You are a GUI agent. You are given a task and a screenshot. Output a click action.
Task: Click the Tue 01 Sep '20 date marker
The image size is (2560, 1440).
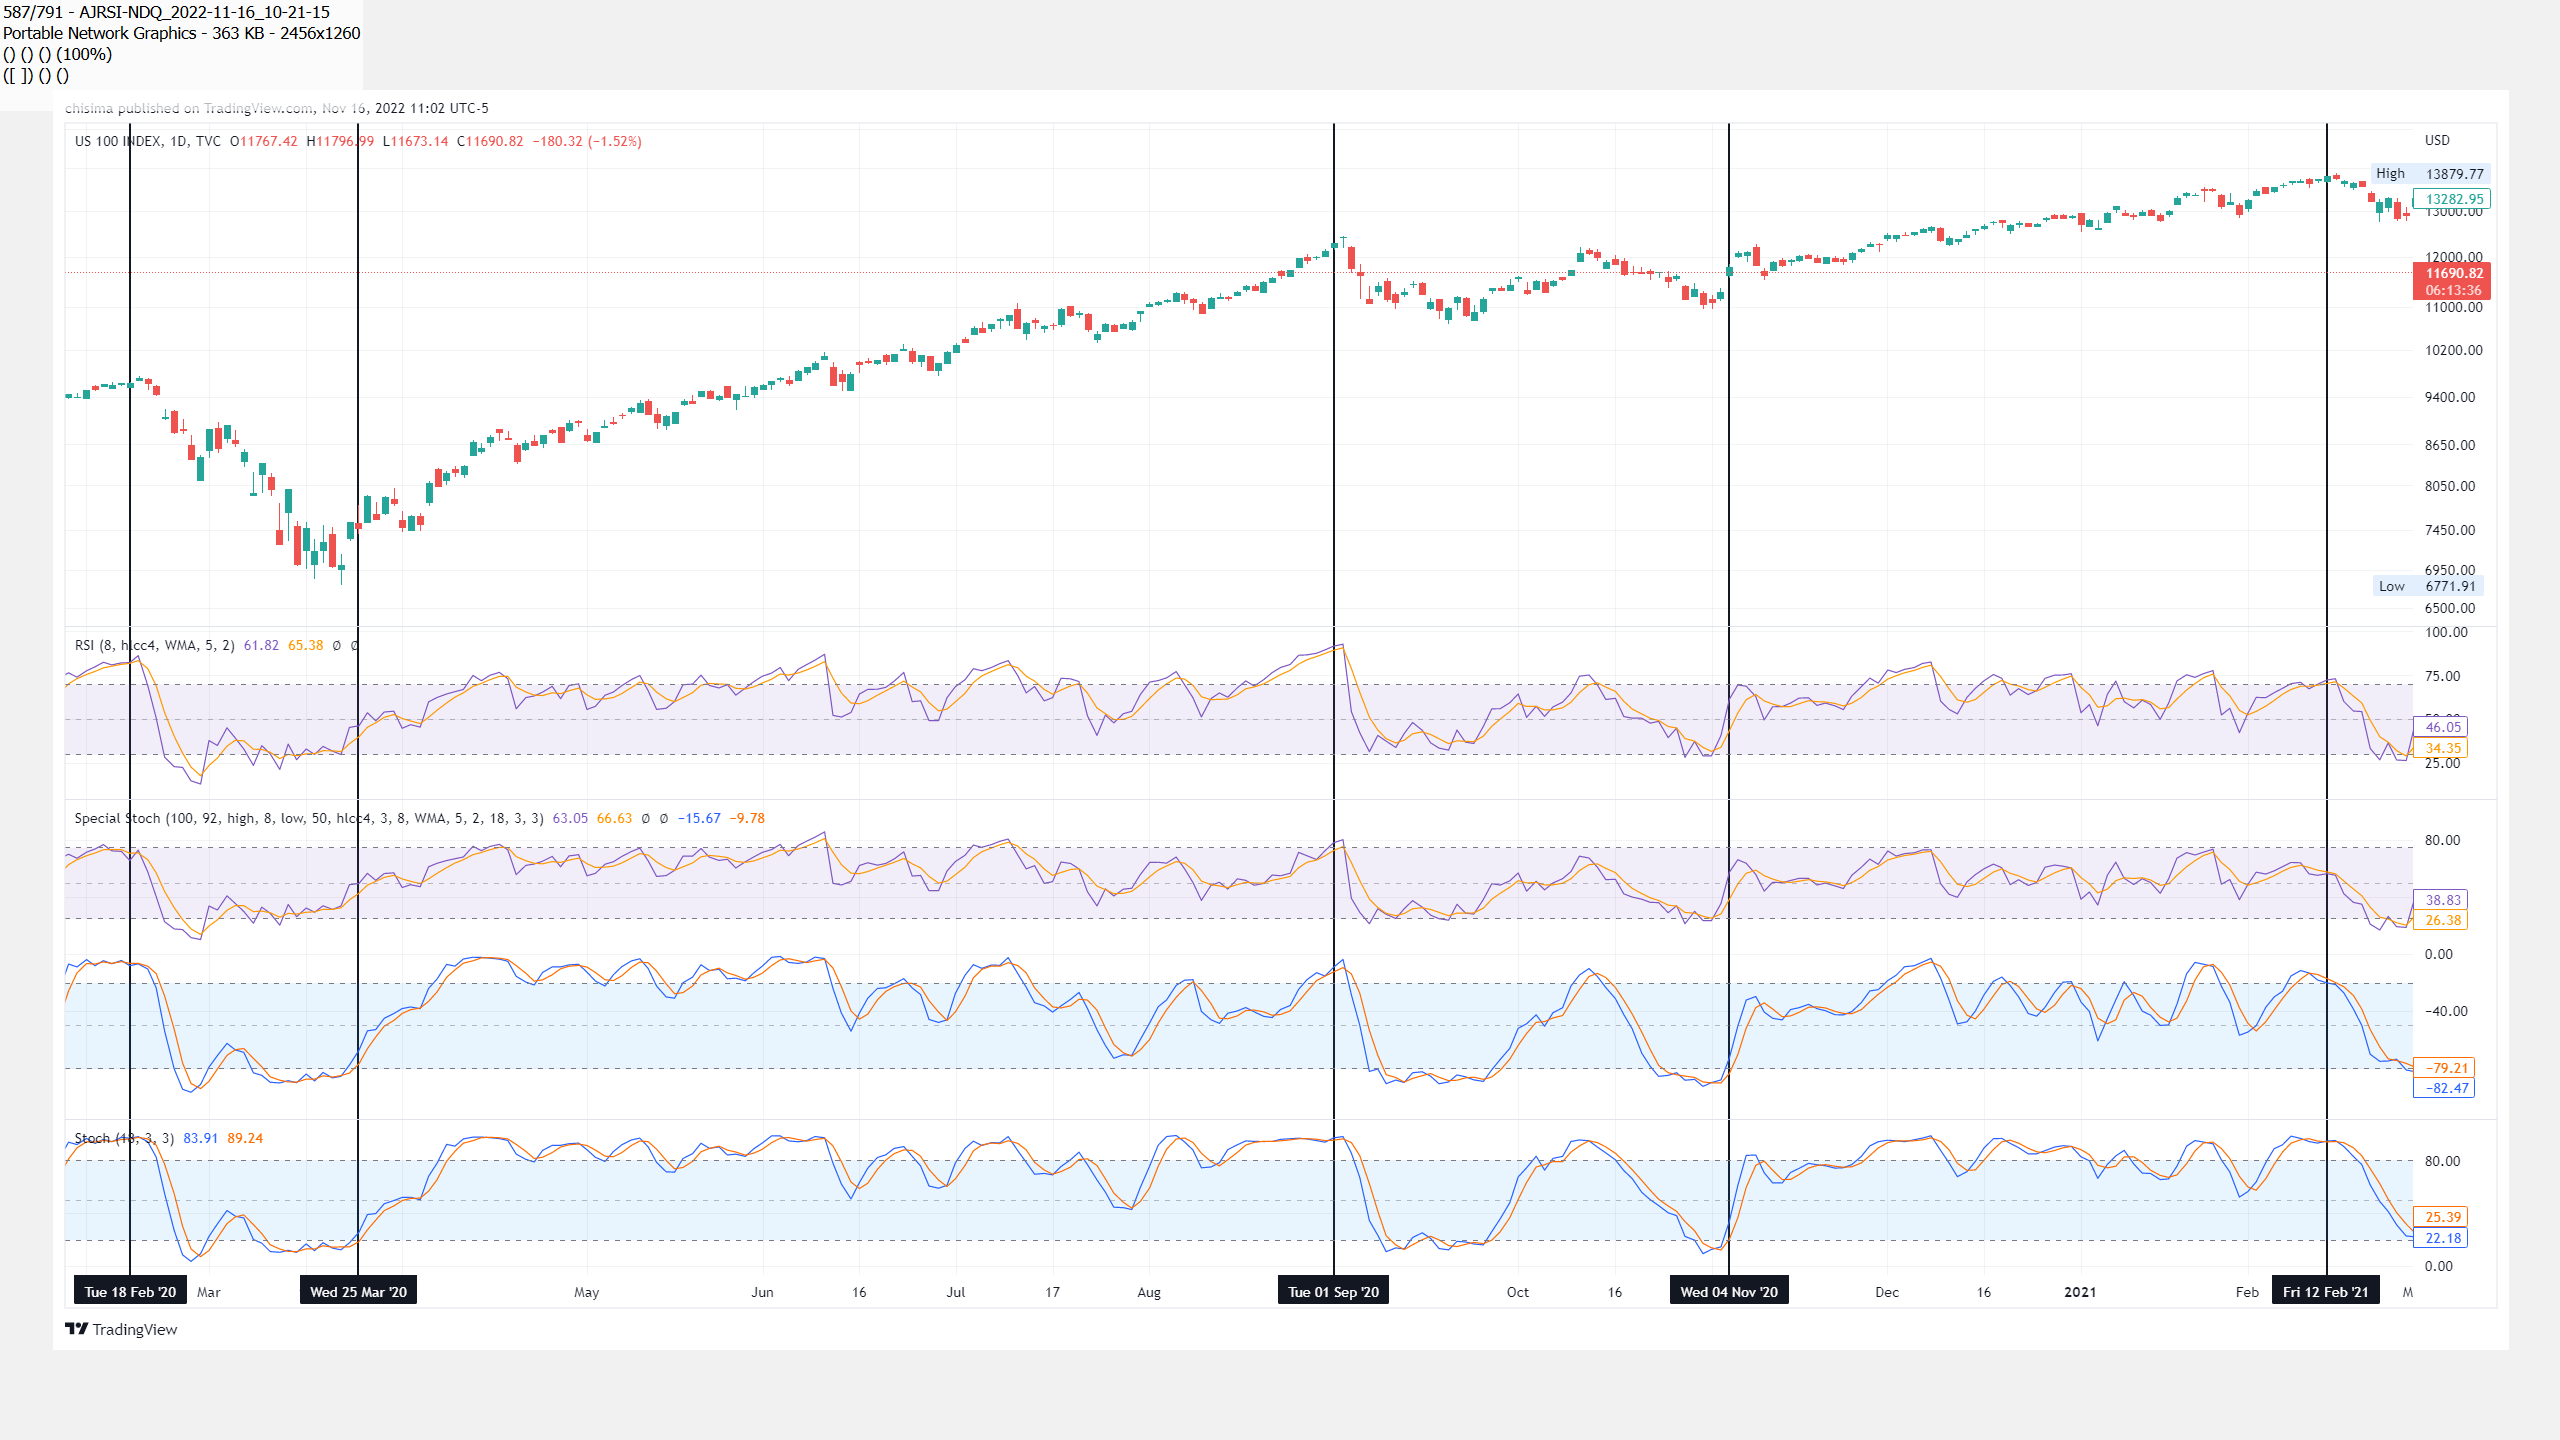[1333, 1292]
